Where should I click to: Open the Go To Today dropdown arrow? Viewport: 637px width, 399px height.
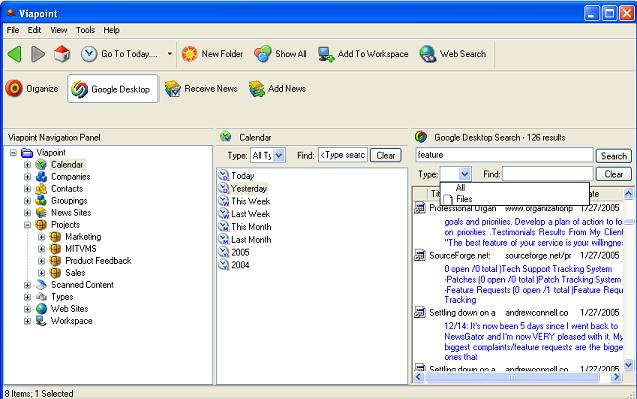tap(169, 54)
